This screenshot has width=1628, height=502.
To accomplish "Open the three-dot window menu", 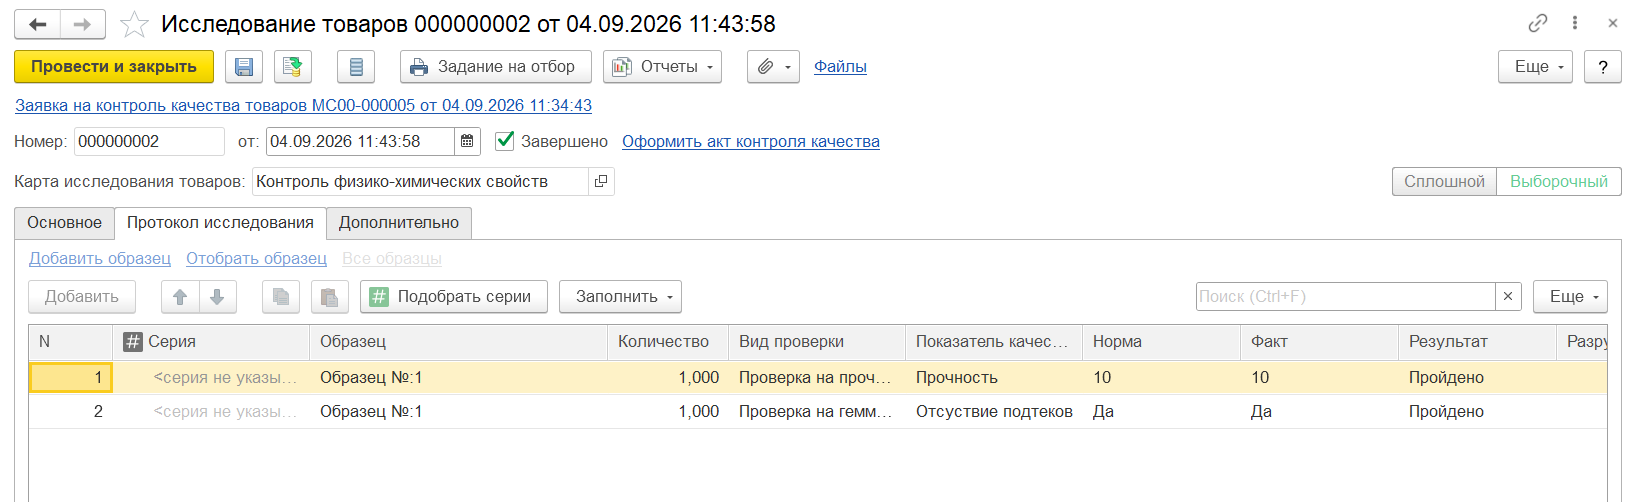I will click(x=1575, y=23).
